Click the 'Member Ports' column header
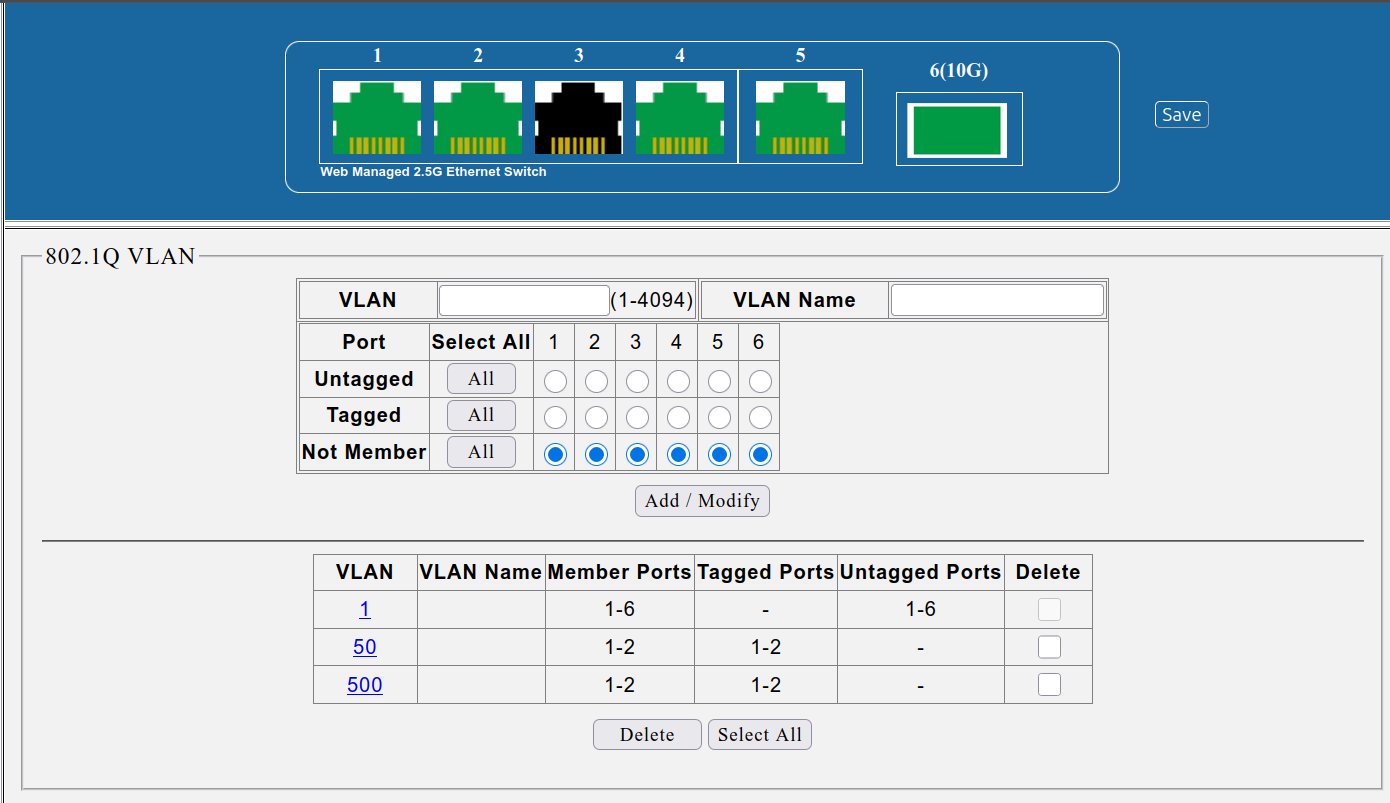The height and width of the screenshot is (803, 1390). [620, 572]
